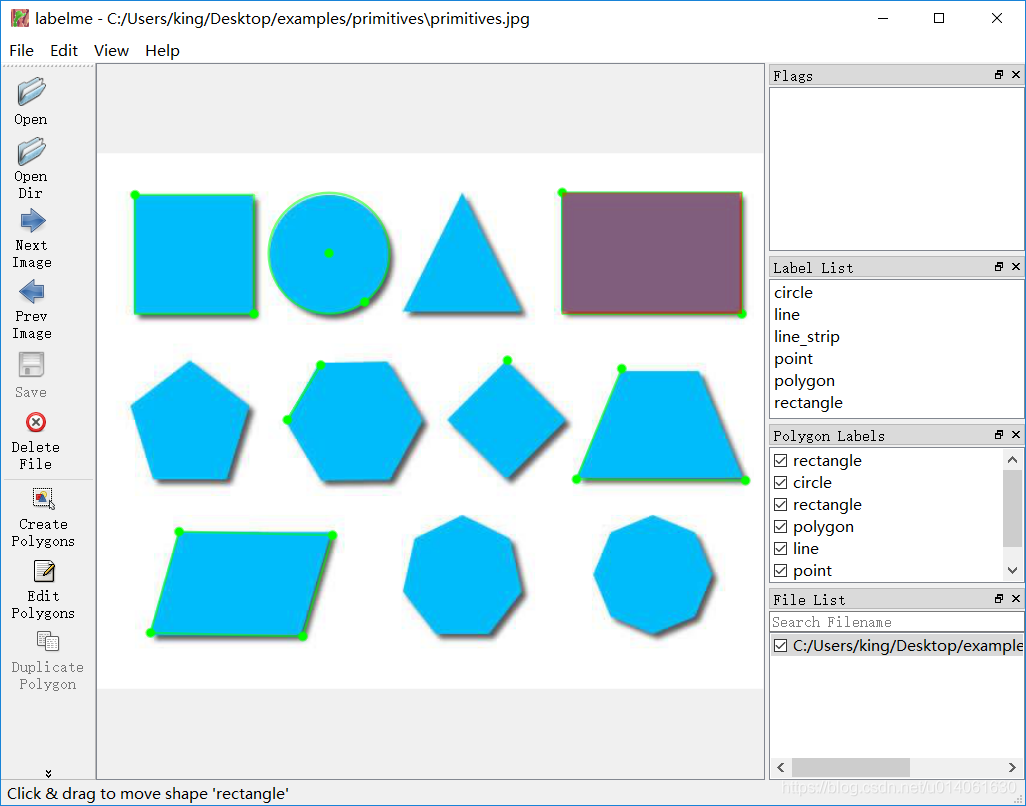Uncheck the circle polygon label
This screenshot has height=806, width=1026.
tap(780, 483)
